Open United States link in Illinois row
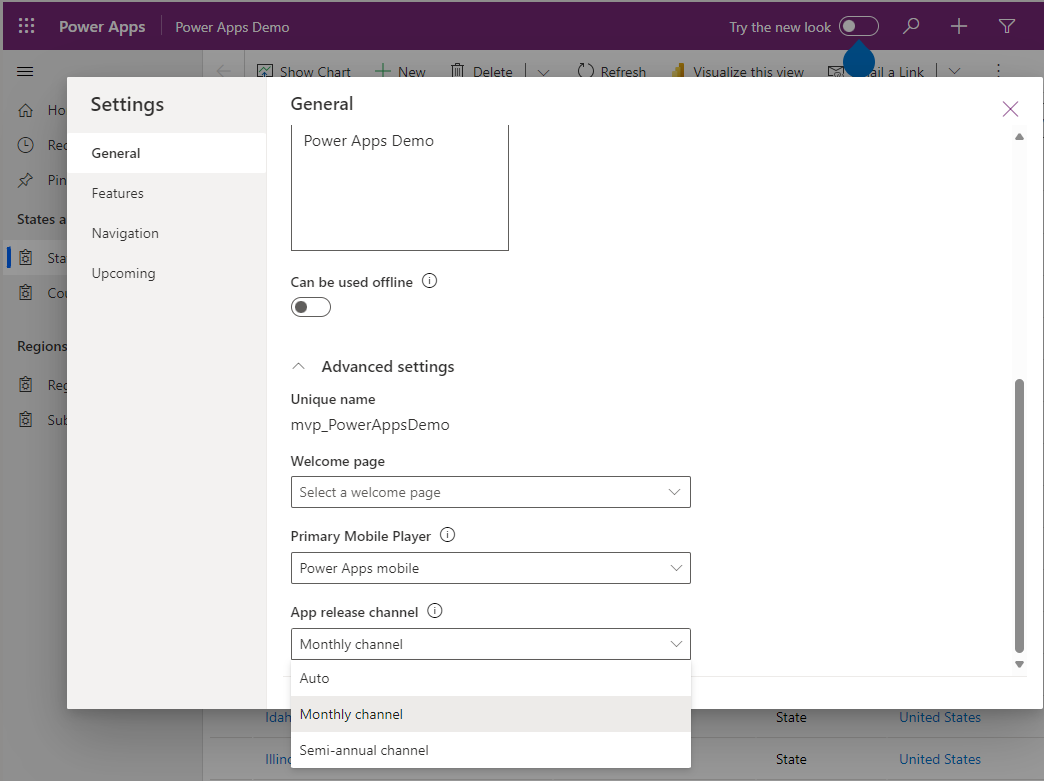 pos(939,759)
